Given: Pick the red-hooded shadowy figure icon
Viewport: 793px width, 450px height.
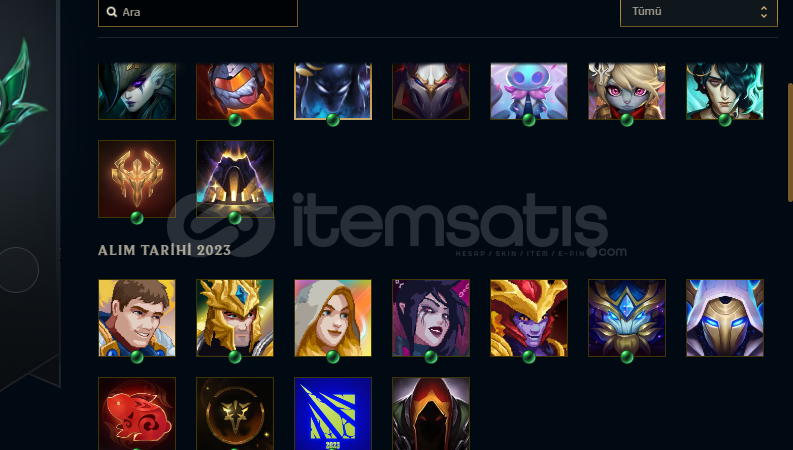Looking at the screenshot, I should (x=431, y=414).
